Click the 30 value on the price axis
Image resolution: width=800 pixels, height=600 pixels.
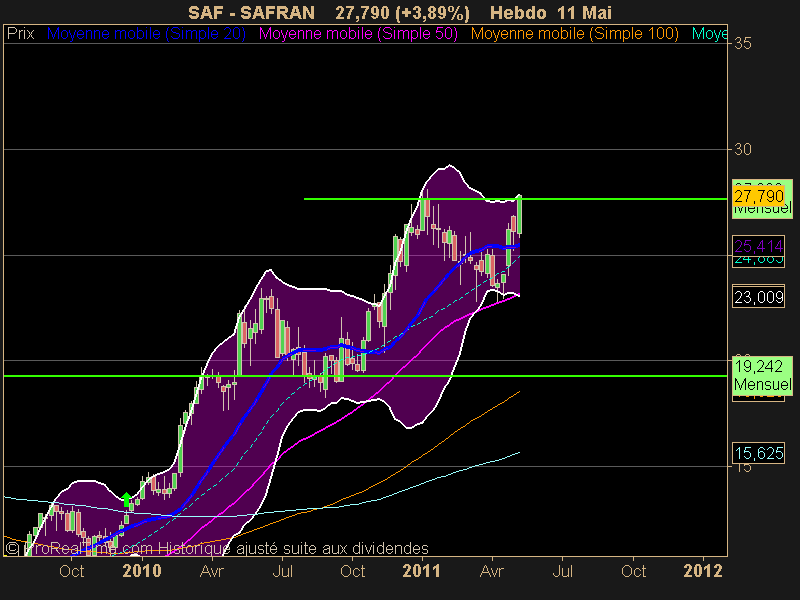point(743,149)
